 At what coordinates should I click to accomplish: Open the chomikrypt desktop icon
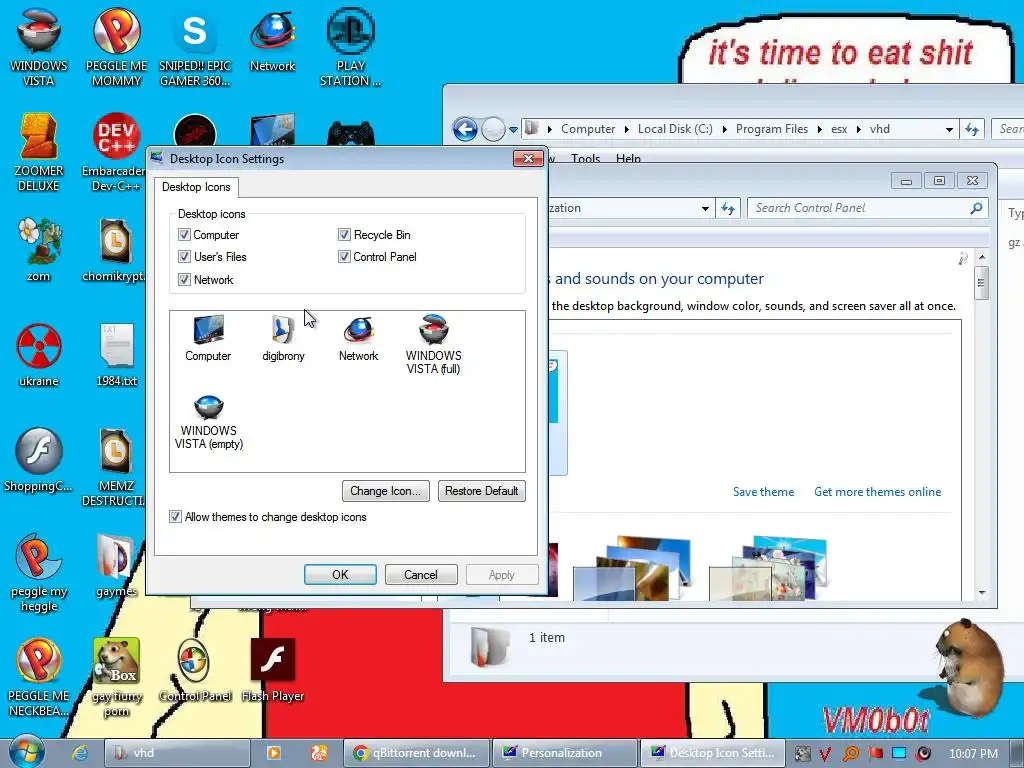[x=115, y=249]
